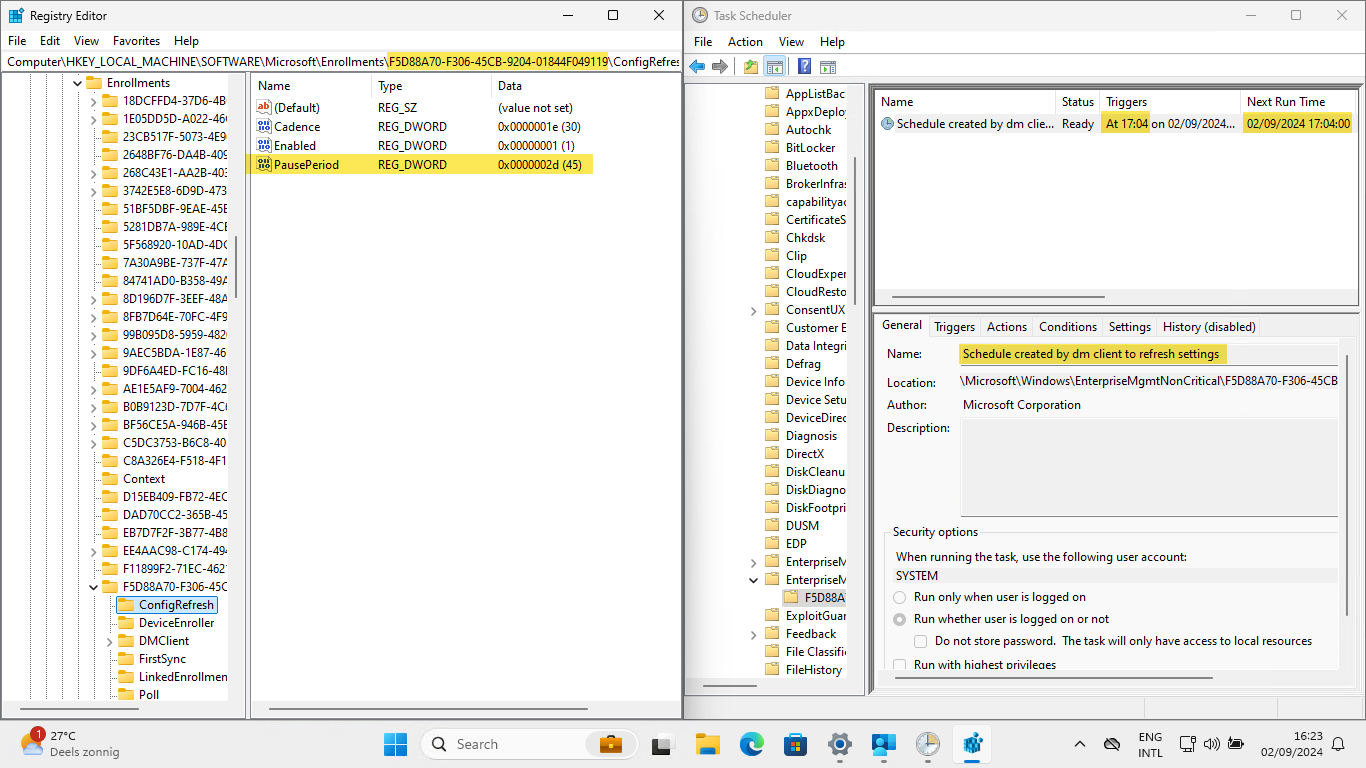Switch to the Triggers tab
Viewport: 1366px width, 768px height.
coord(954,327)
